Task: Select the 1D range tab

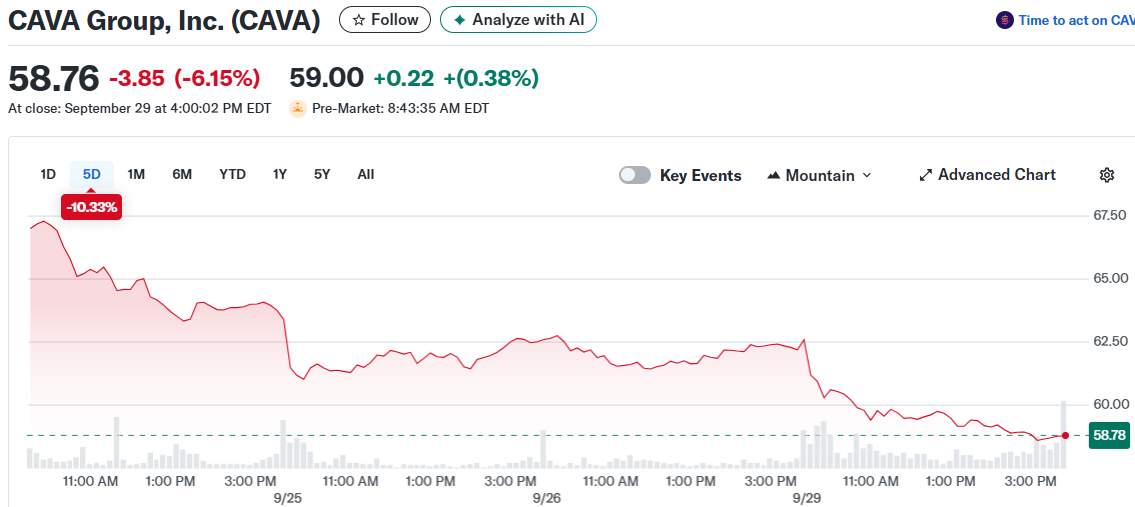Action: (48, 175)
